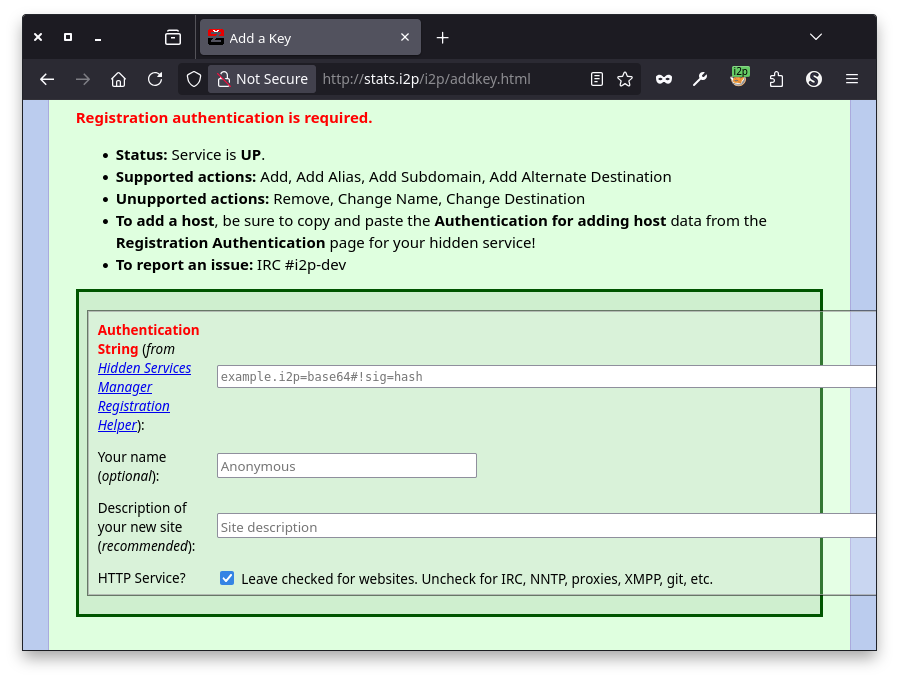This screenshot has width=899, height=681.
Task: Click the 'Status: Service is UP.' line
Action: coord(190,155)
